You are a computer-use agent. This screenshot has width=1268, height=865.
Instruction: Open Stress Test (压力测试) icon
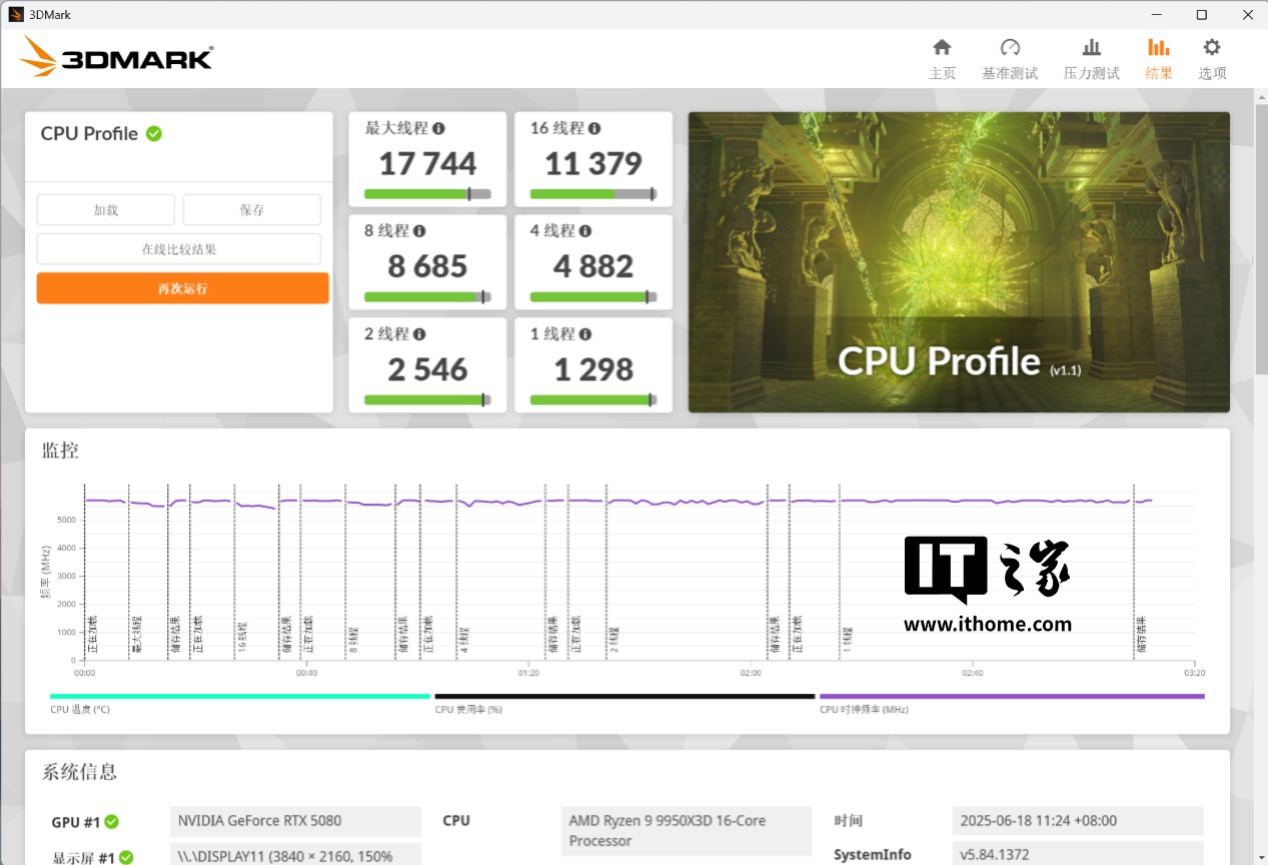(x=1091, y=48)
